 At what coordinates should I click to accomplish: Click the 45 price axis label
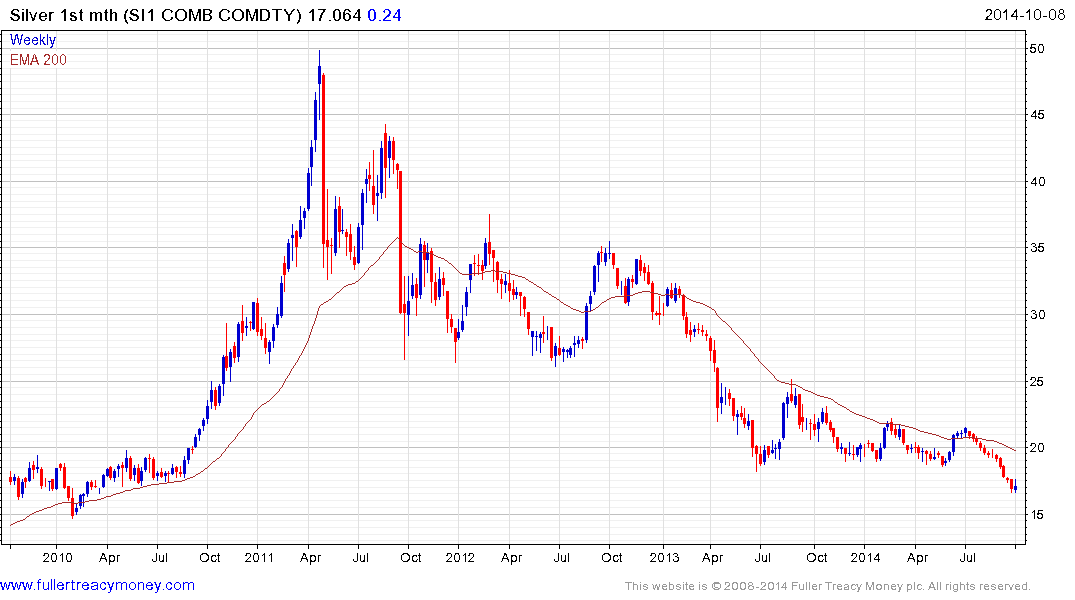1037,115
